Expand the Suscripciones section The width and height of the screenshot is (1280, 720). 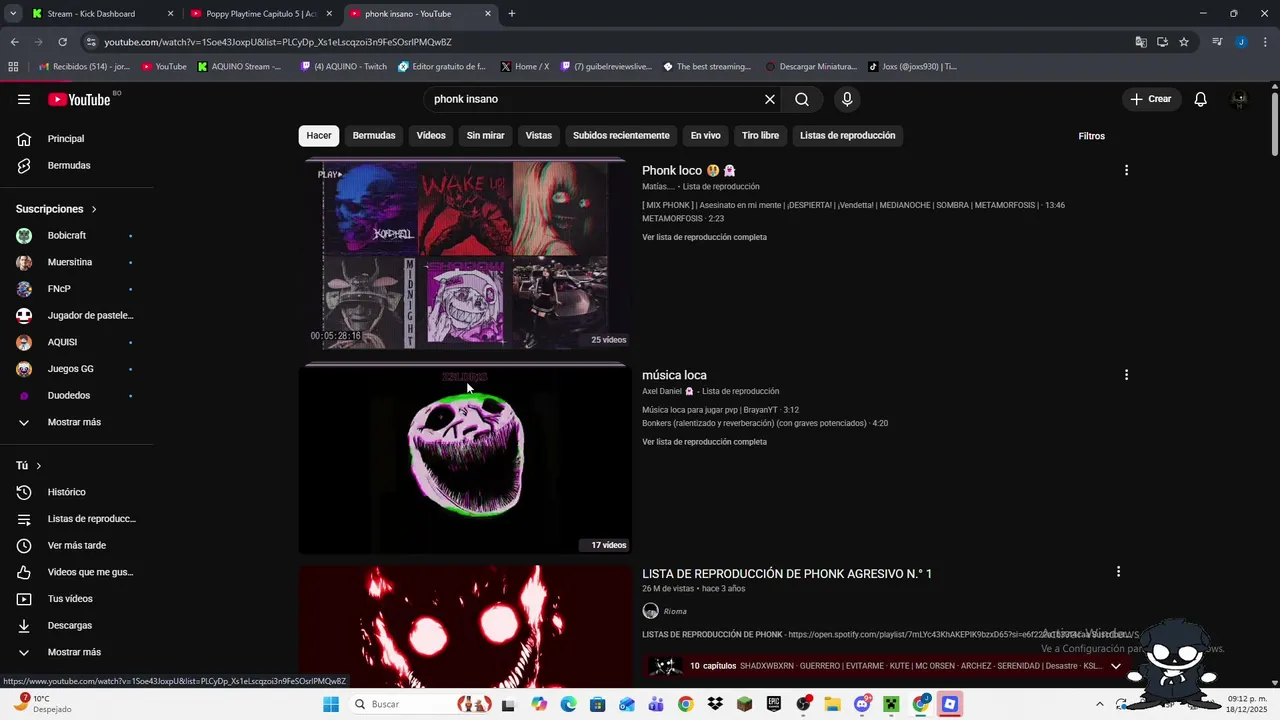click(56, 209)
